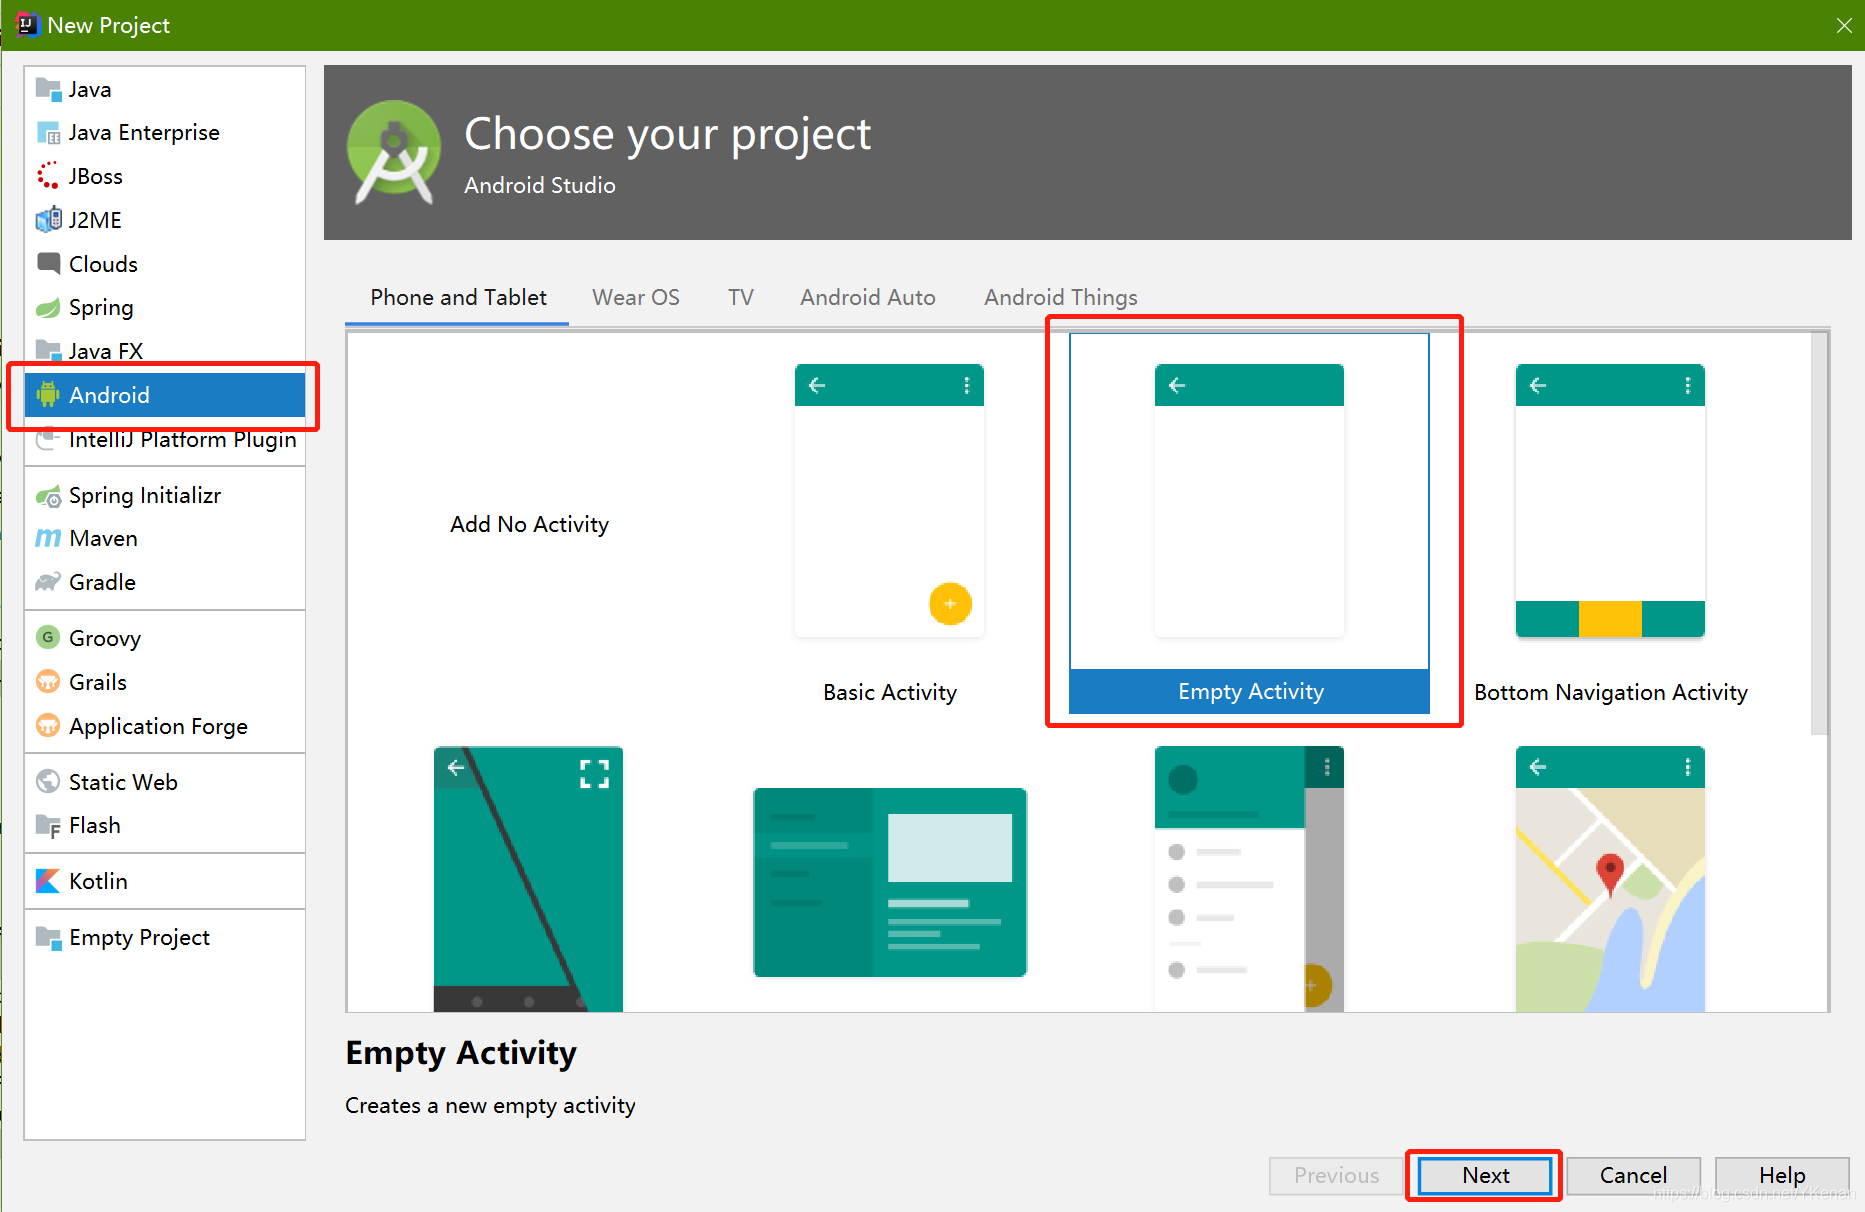Click the Spring leaf icon
Image resolution: width=1865 pixels, height=1212 pixels.
tap(48, 307)
